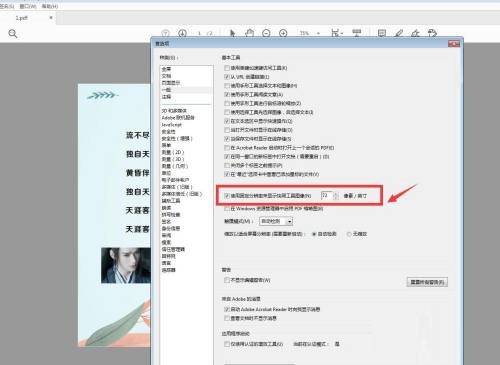The width and height of the screenshot is (500, 365).
Task: Select the 自动检测 scaling radio button
Action: (314, 234)
